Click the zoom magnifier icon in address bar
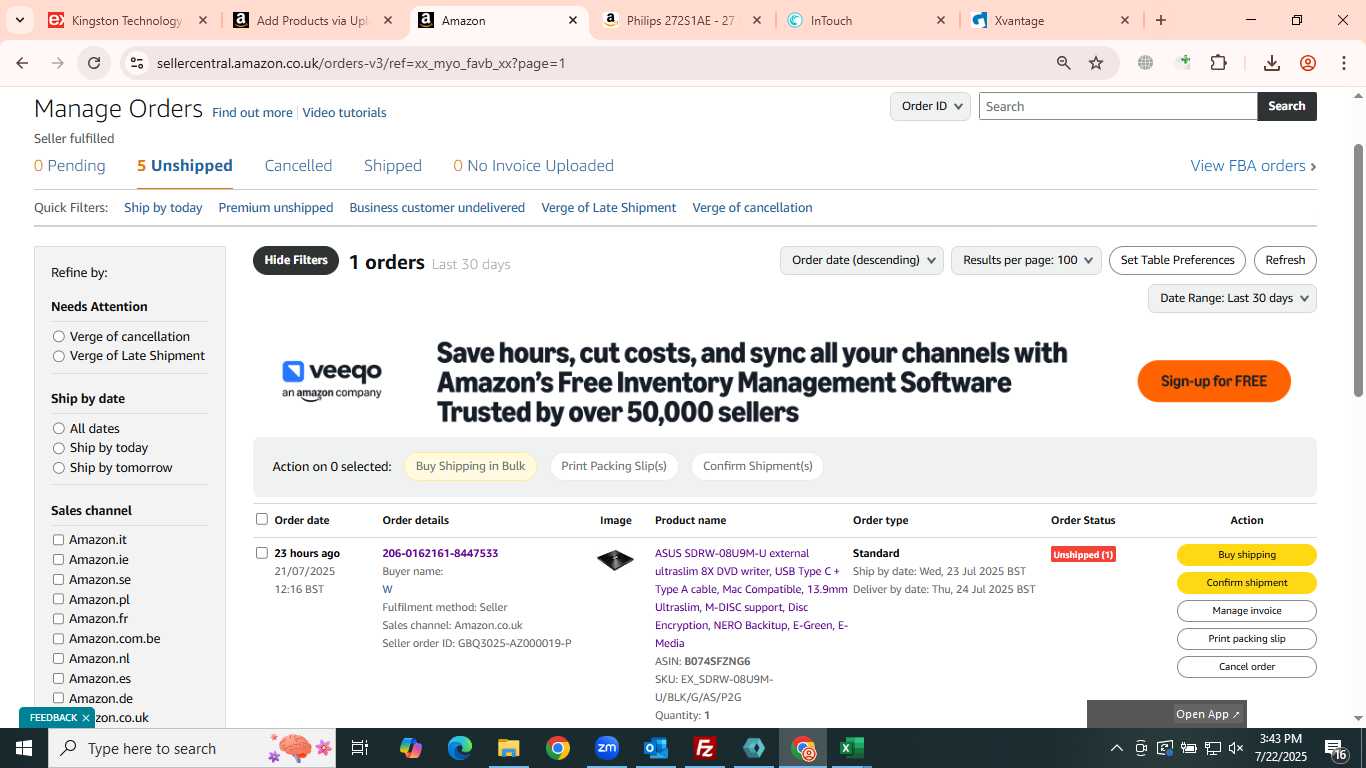 1064,63
